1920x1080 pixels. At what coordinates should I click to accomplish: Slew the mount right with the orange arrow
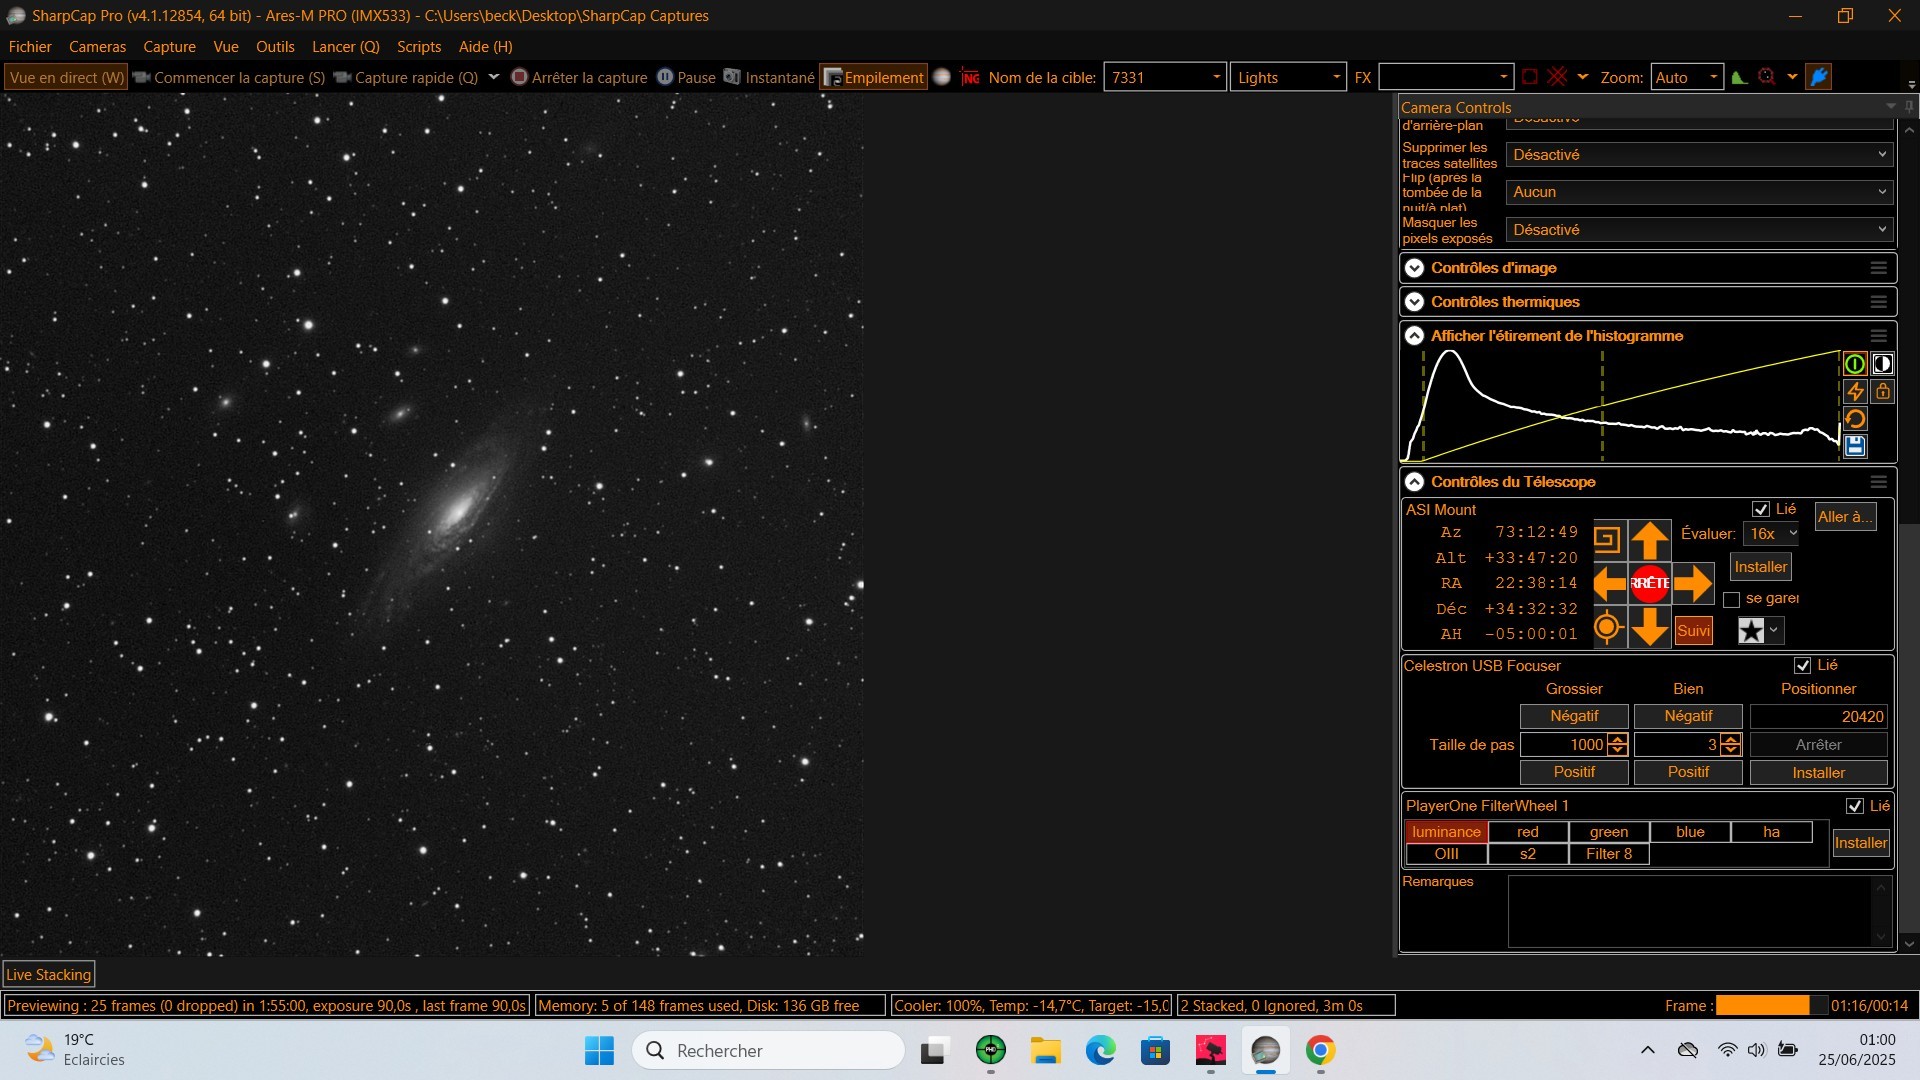(1693, 583)
